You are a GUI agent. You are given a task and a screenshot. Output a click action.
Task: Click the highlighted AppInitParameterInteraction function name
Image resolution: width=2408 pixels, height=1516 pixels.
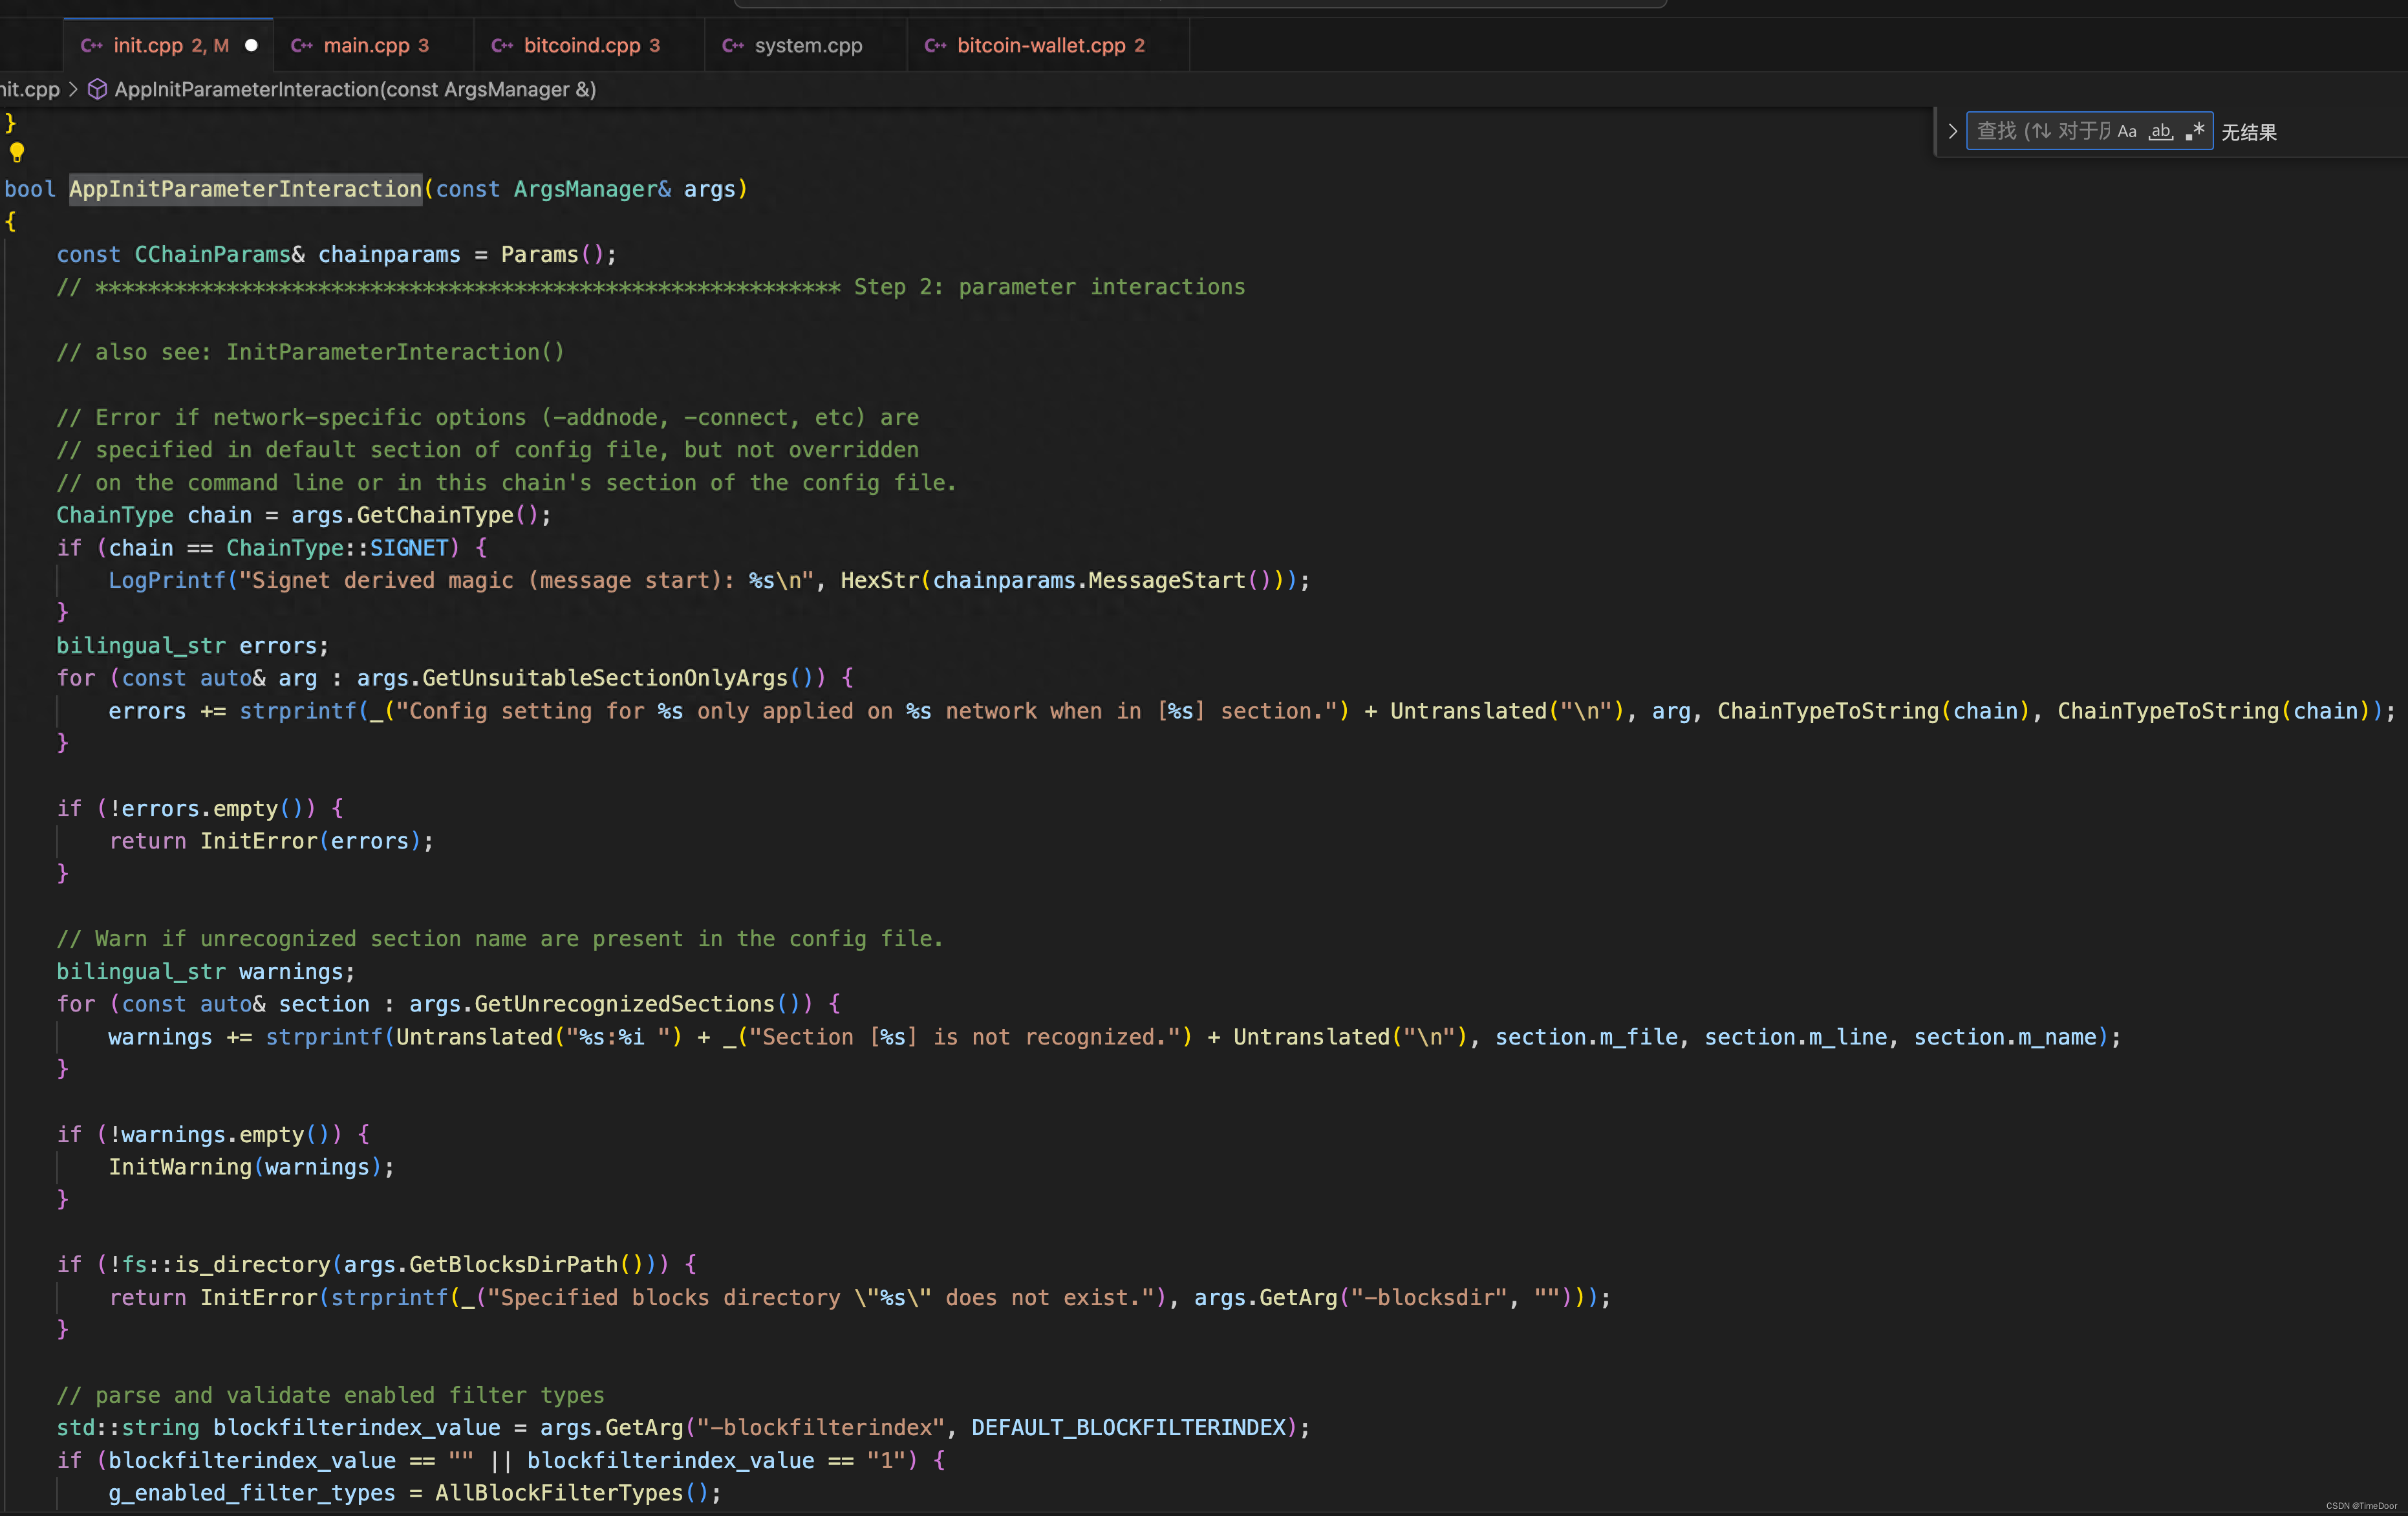pos(245,189)
